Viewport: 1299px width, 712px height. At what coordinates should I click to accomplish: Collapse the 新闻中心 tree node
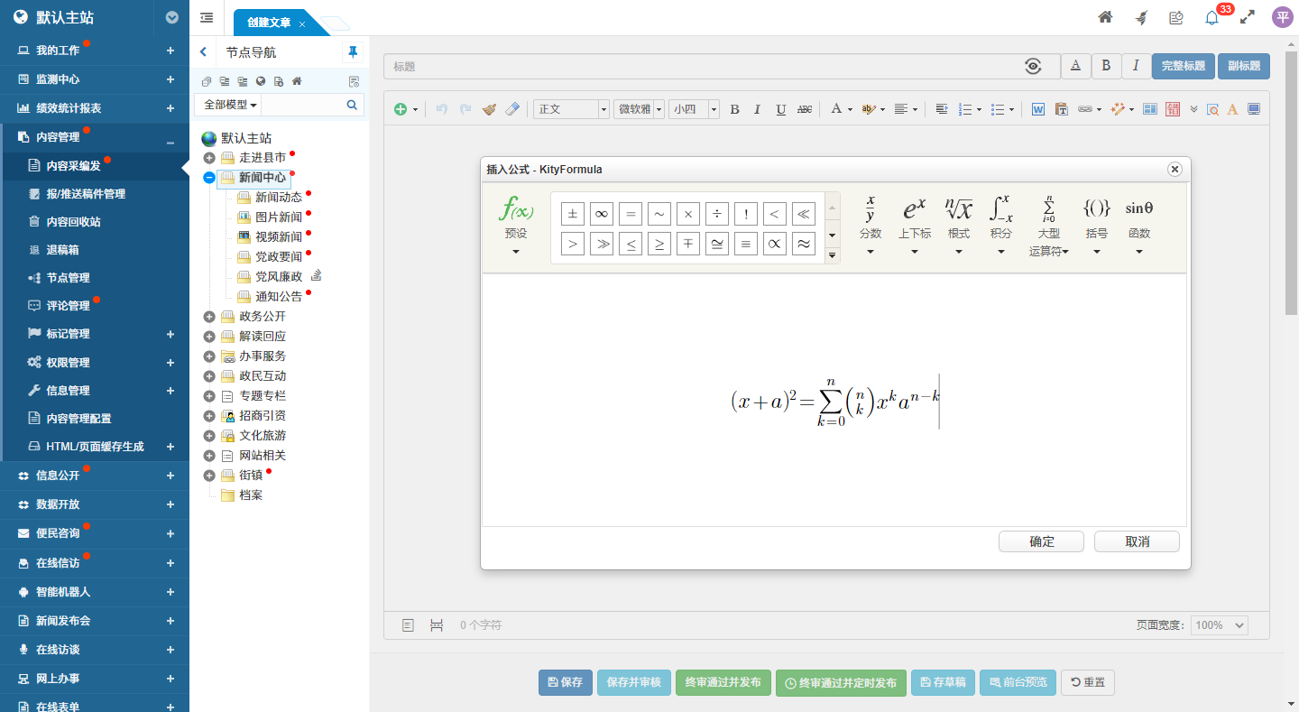click(x=209, y=178)
